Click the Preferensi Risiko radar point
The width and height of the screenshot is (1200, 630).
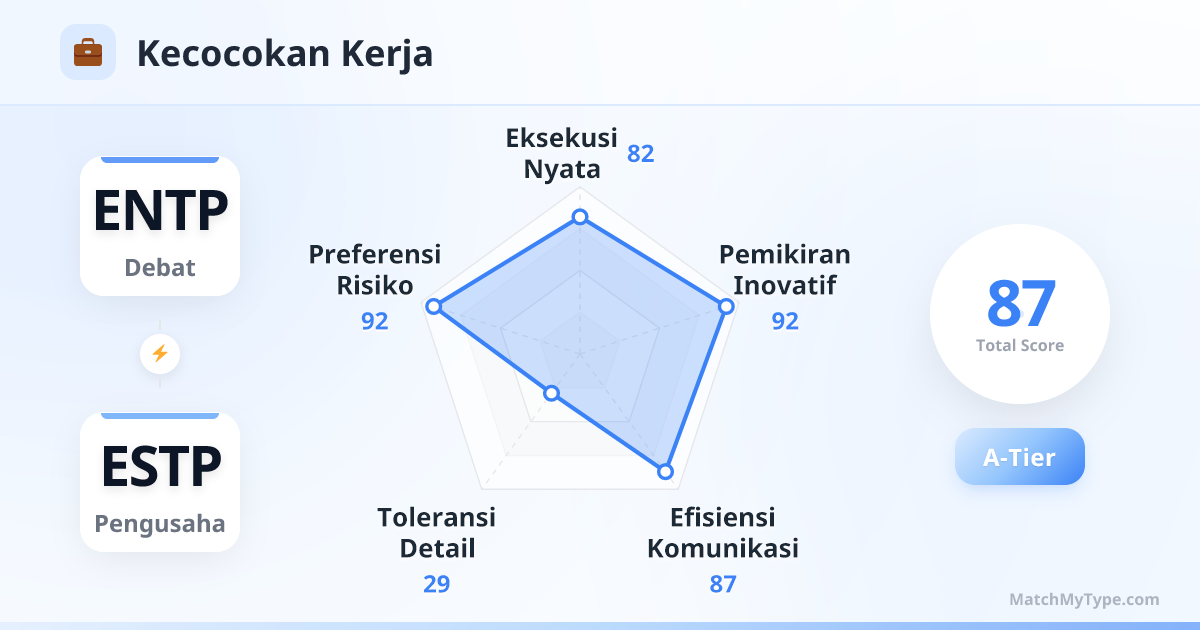click(x=433, y=307)
